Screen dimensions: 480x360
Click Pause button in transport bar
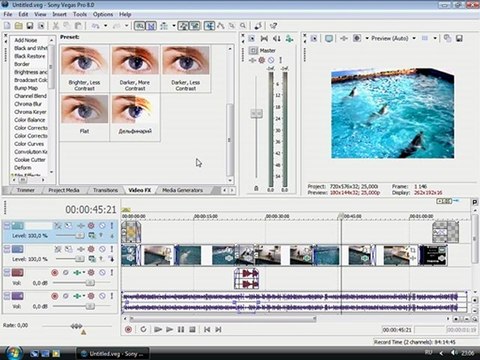coord(181,329)
